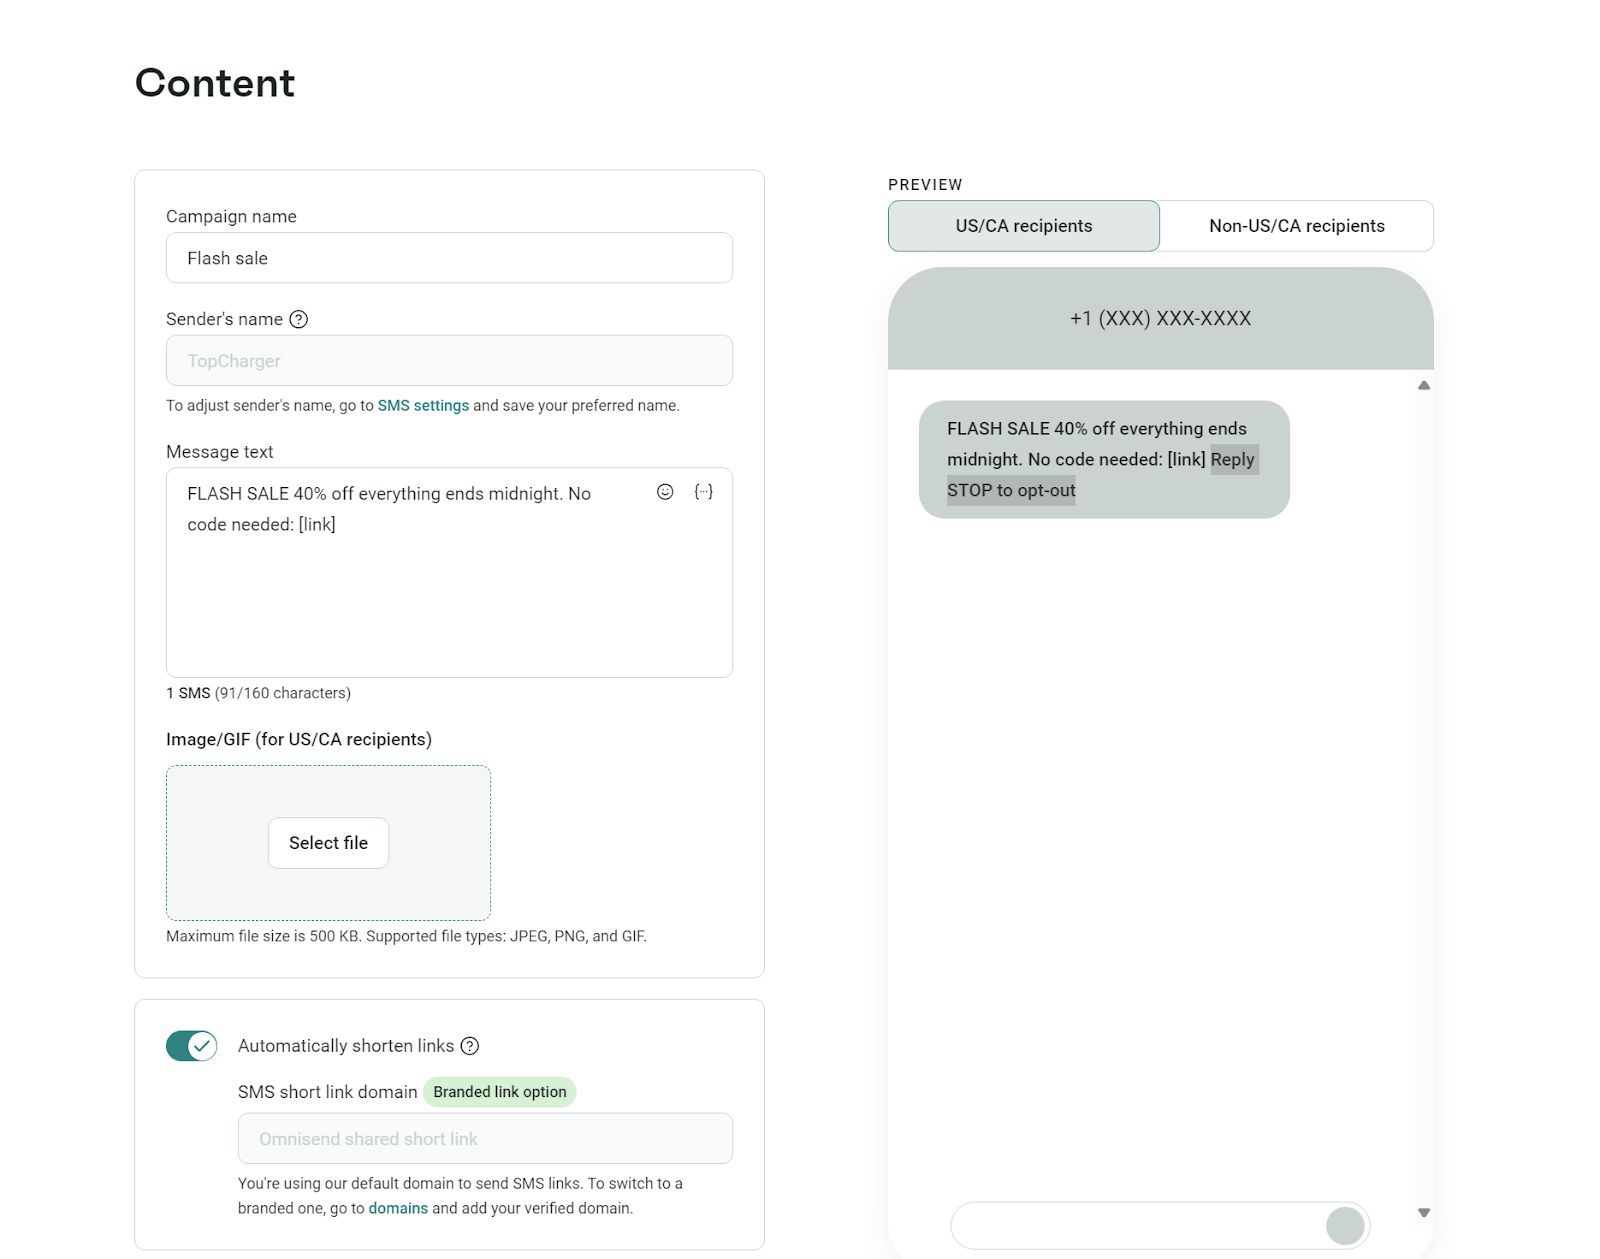Switch to US/CA recipients preview tab
The image size is (1600, 1259).
click(x=1023, y=226)
